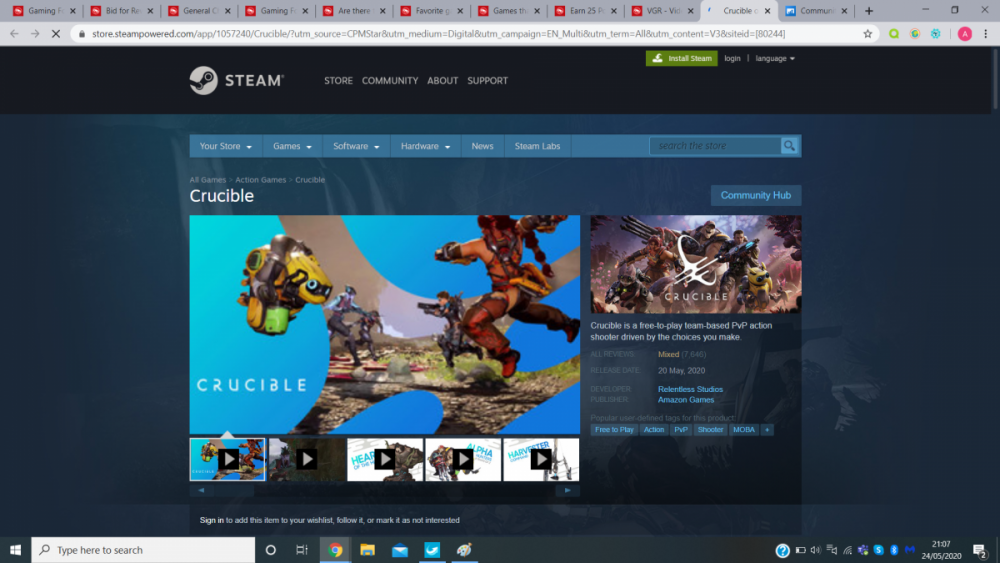Image resolution: width=1000 pixels, height=563 pixels.
Task: Click the help question mark tray icon
Action: point(783,550)
